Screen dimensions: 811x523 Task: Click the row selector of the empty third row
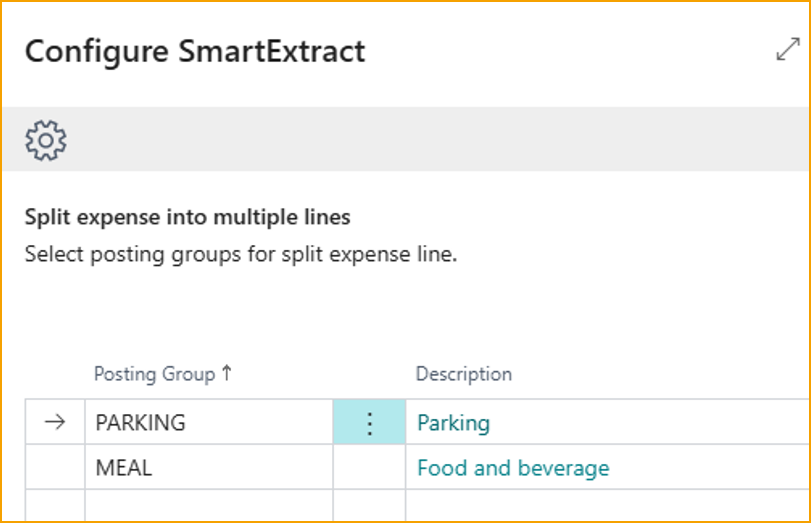click(x=56, y=506)
